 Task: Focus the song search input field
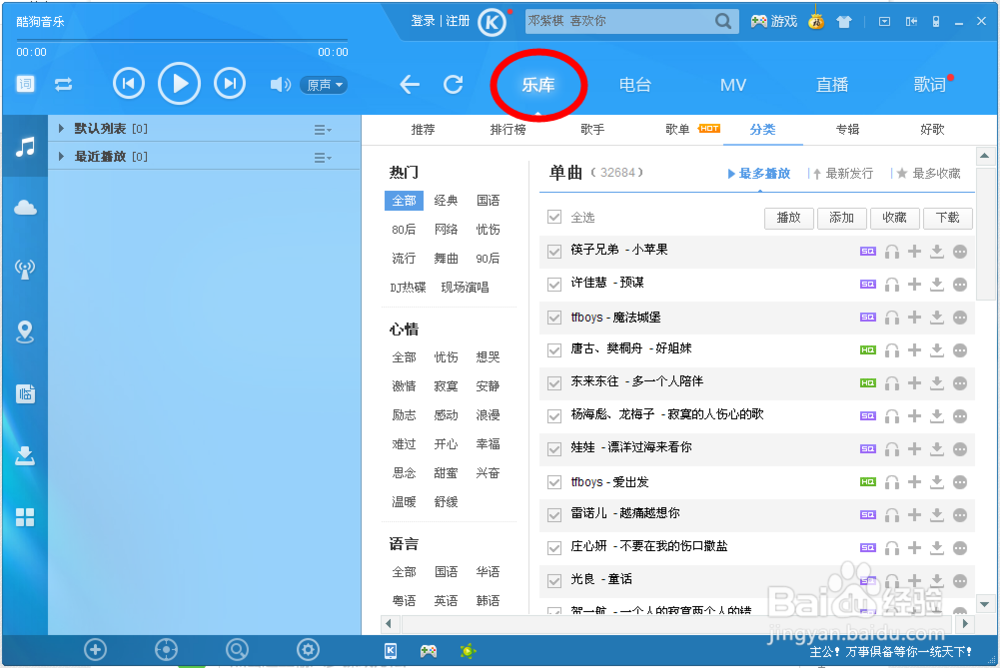[x=619, y=21]
